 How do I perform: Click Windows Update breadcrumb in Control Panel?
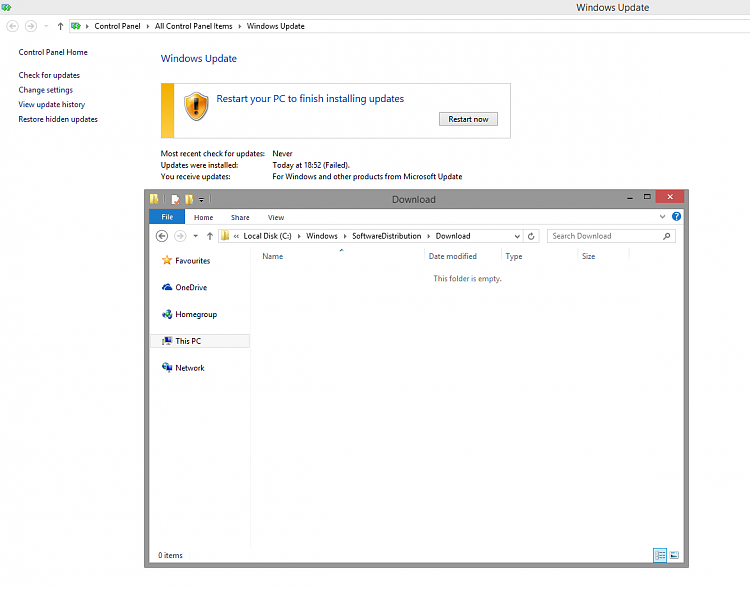(x=276, y=26)
